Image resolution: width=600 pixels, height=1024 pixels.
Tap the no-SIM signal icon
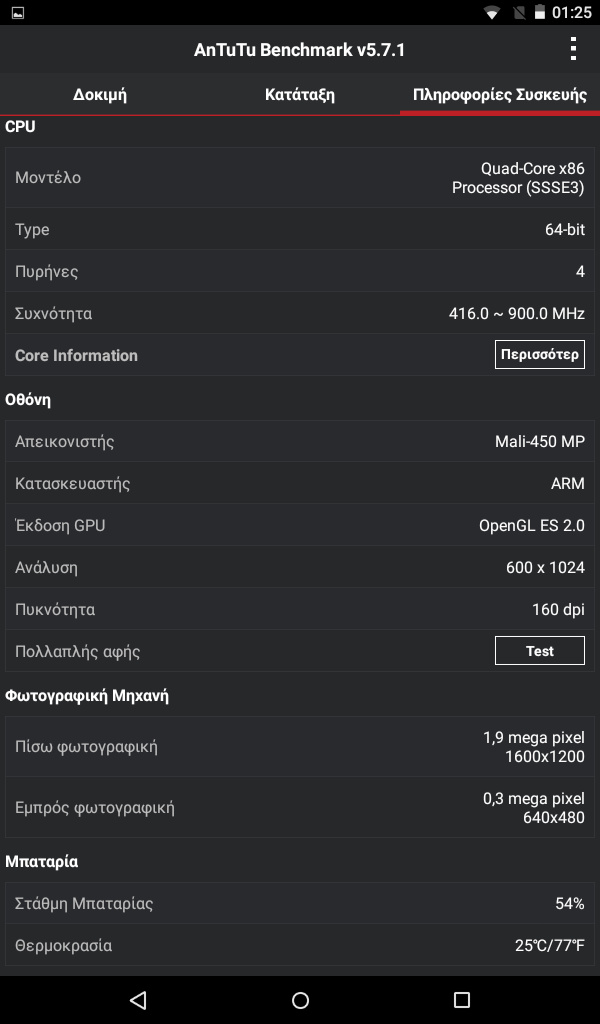click(519, 12)
